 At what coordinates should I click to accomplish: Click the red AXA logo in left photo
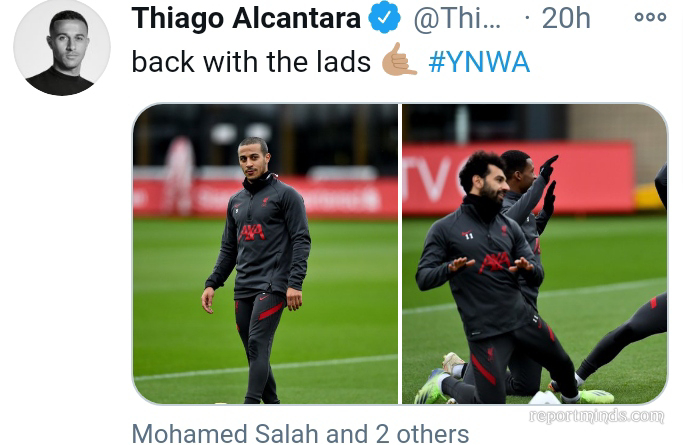tap(252, 233)
